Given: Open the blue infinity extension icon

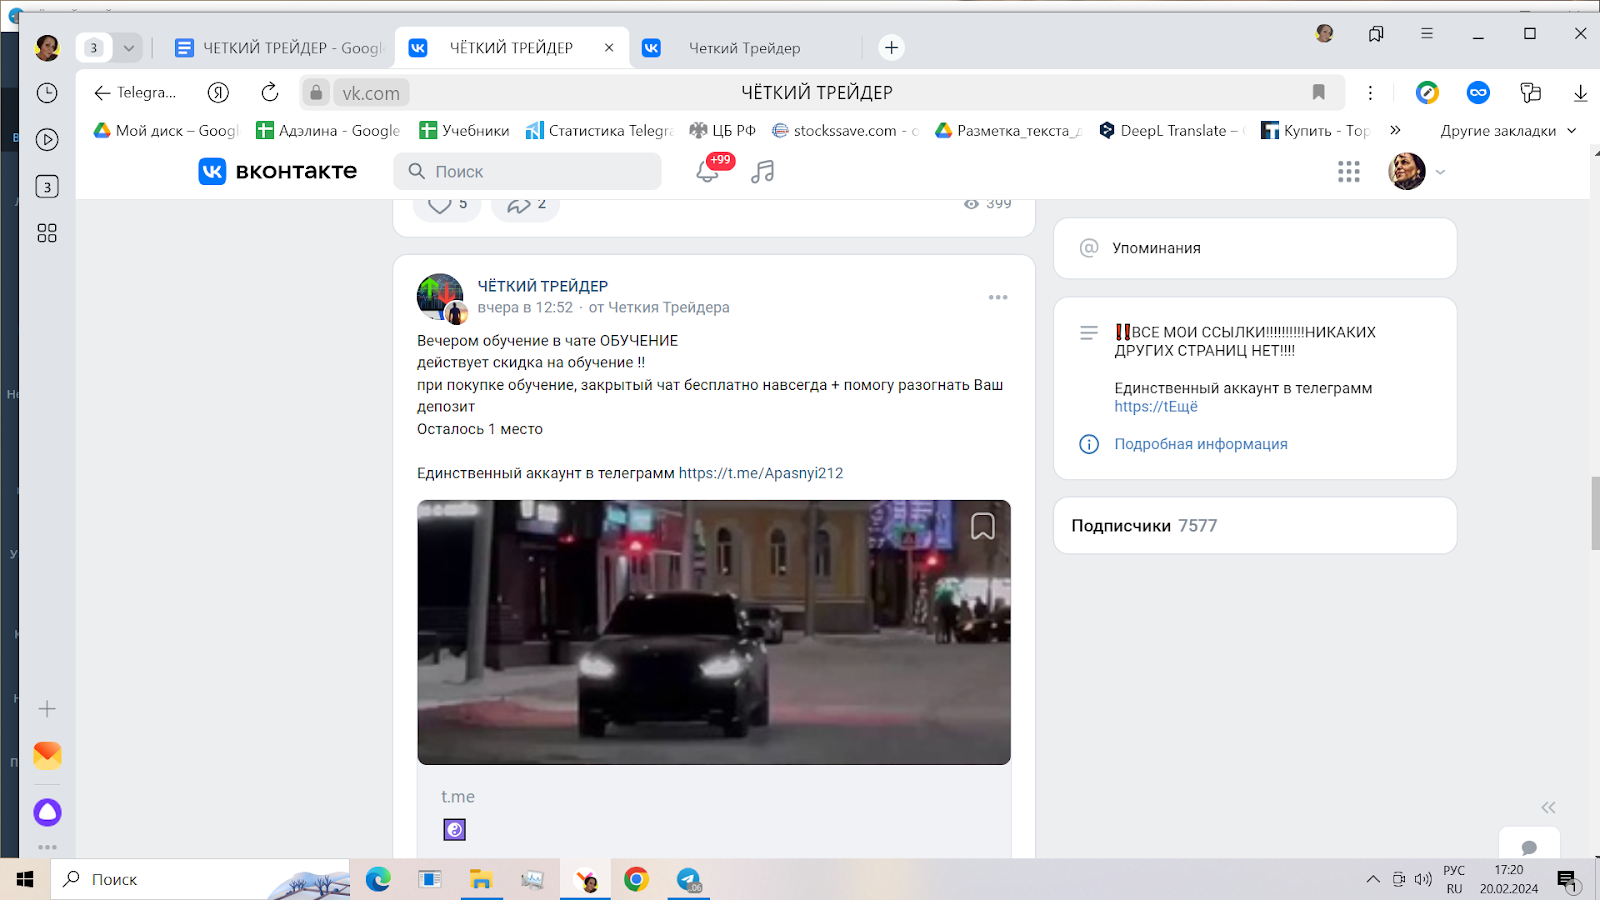Looking at the screenshot, I should coord(1478,93).
